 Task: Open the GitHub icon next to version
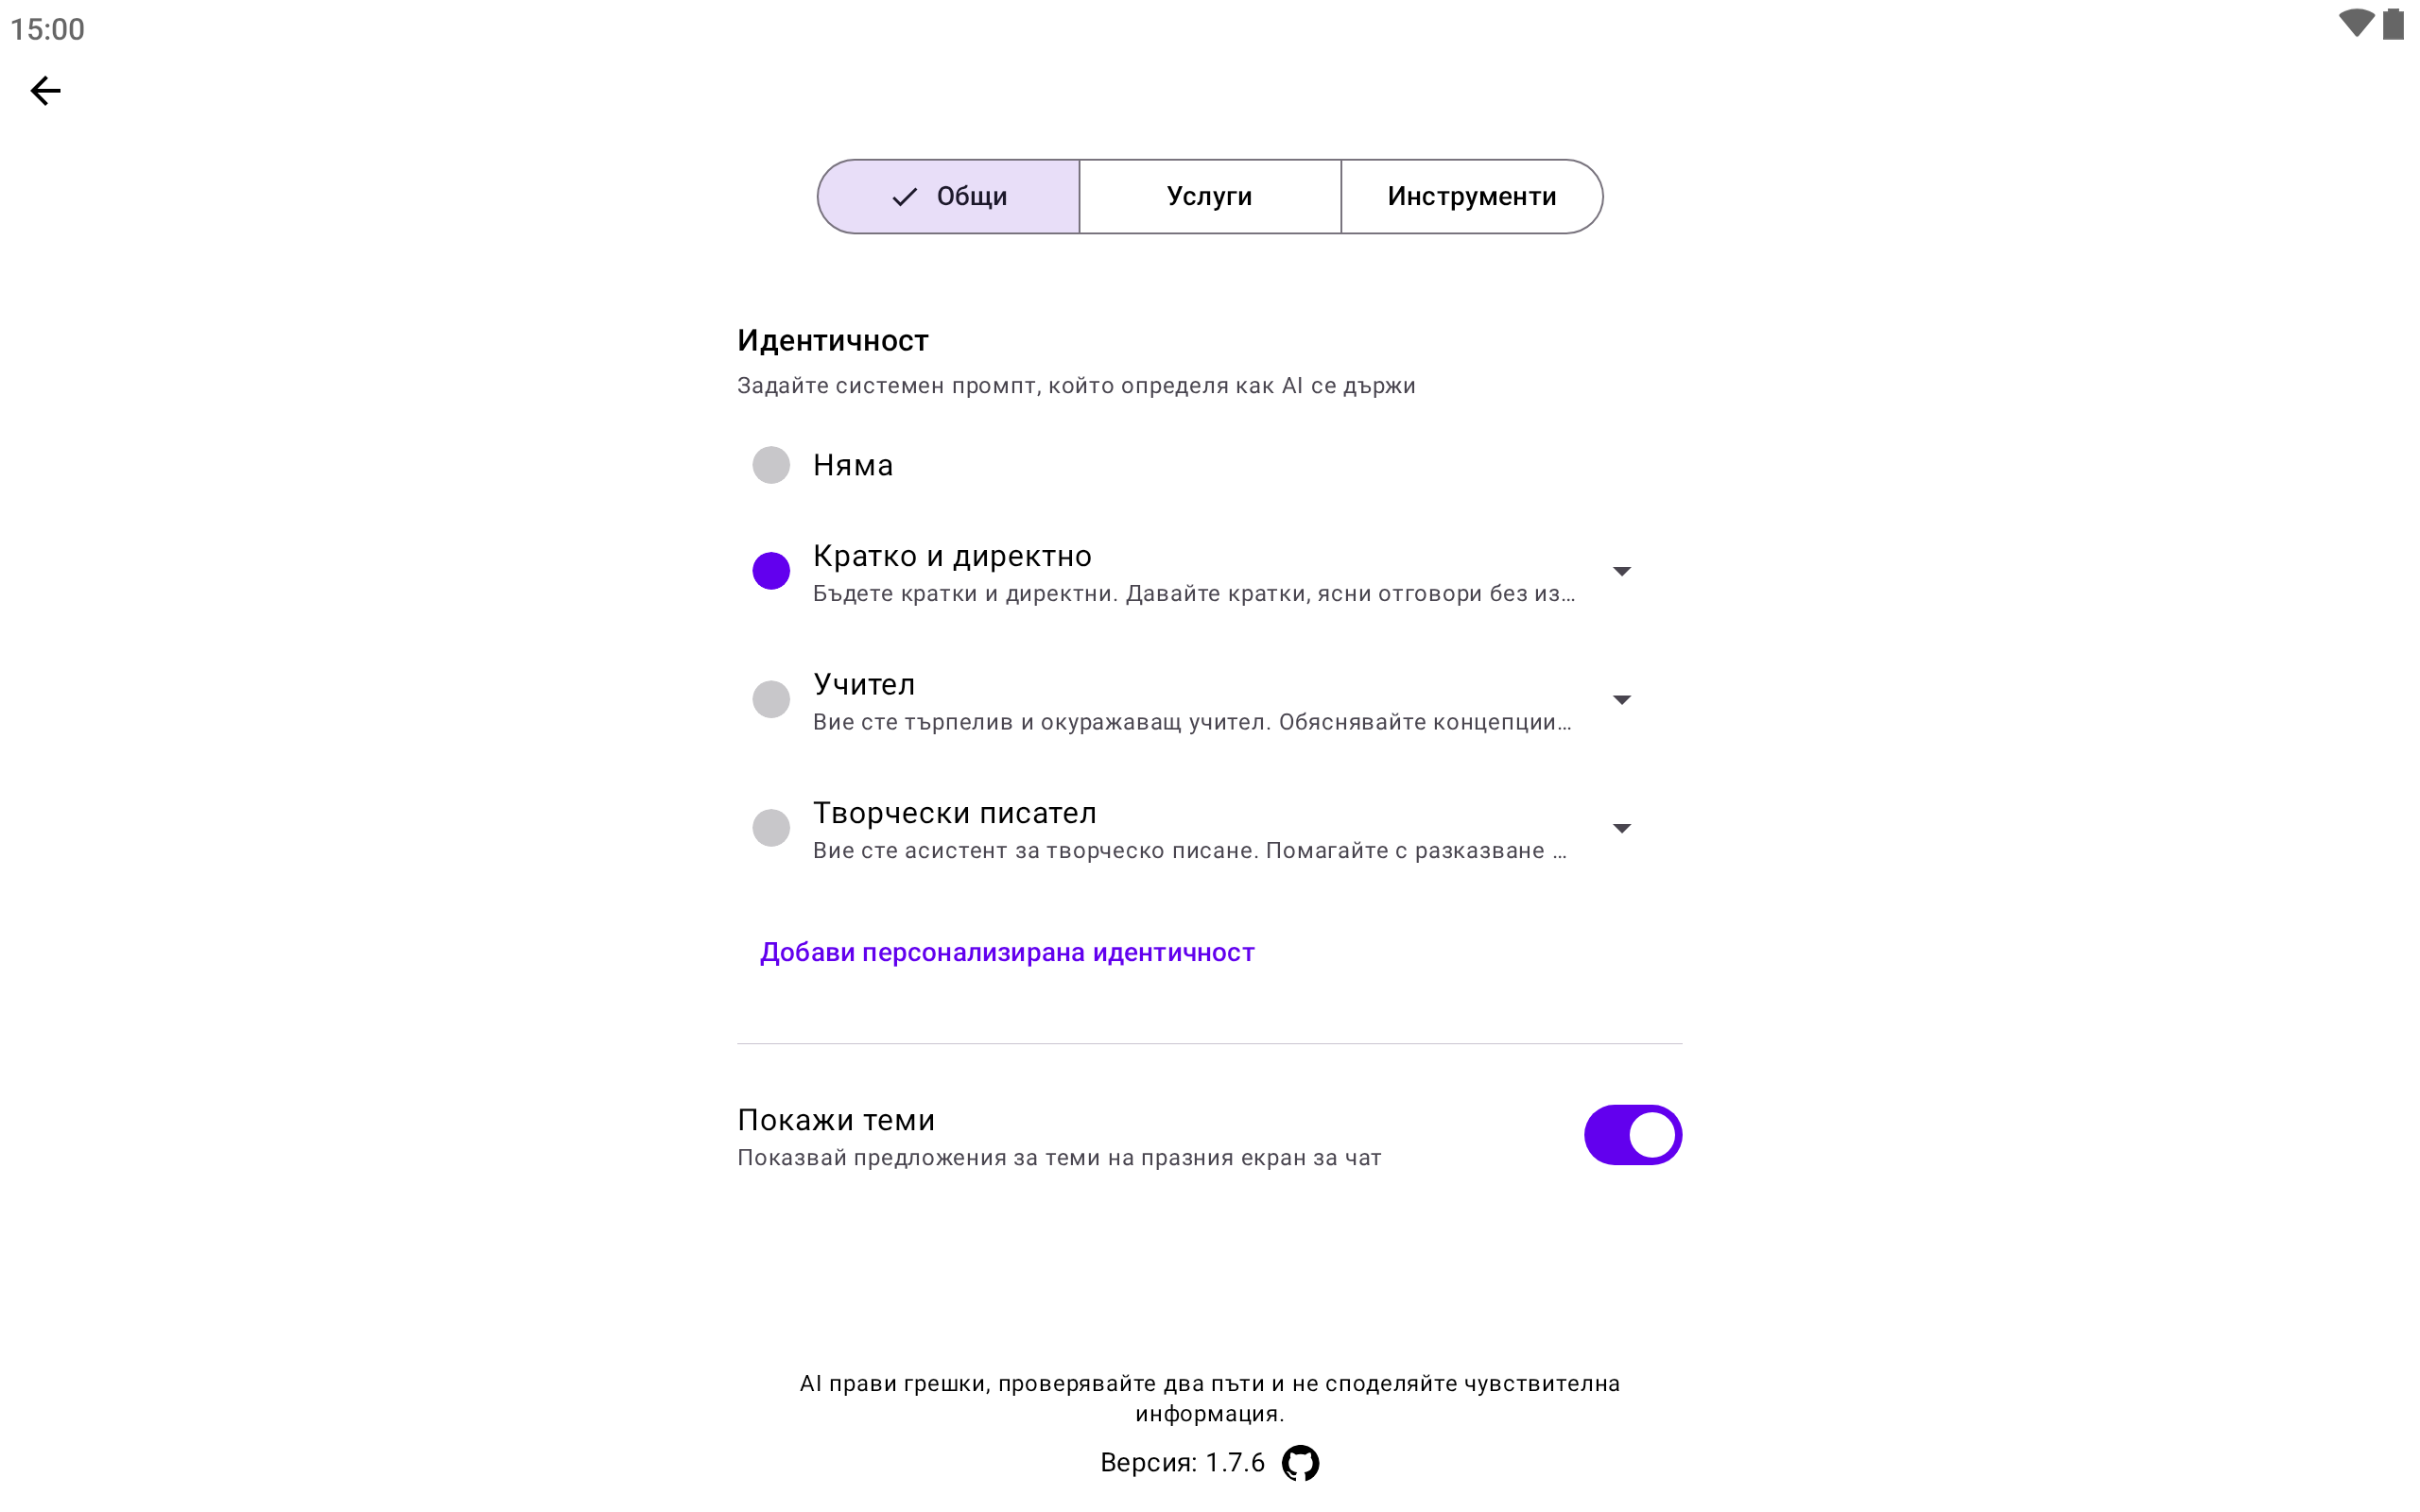1300,1462
